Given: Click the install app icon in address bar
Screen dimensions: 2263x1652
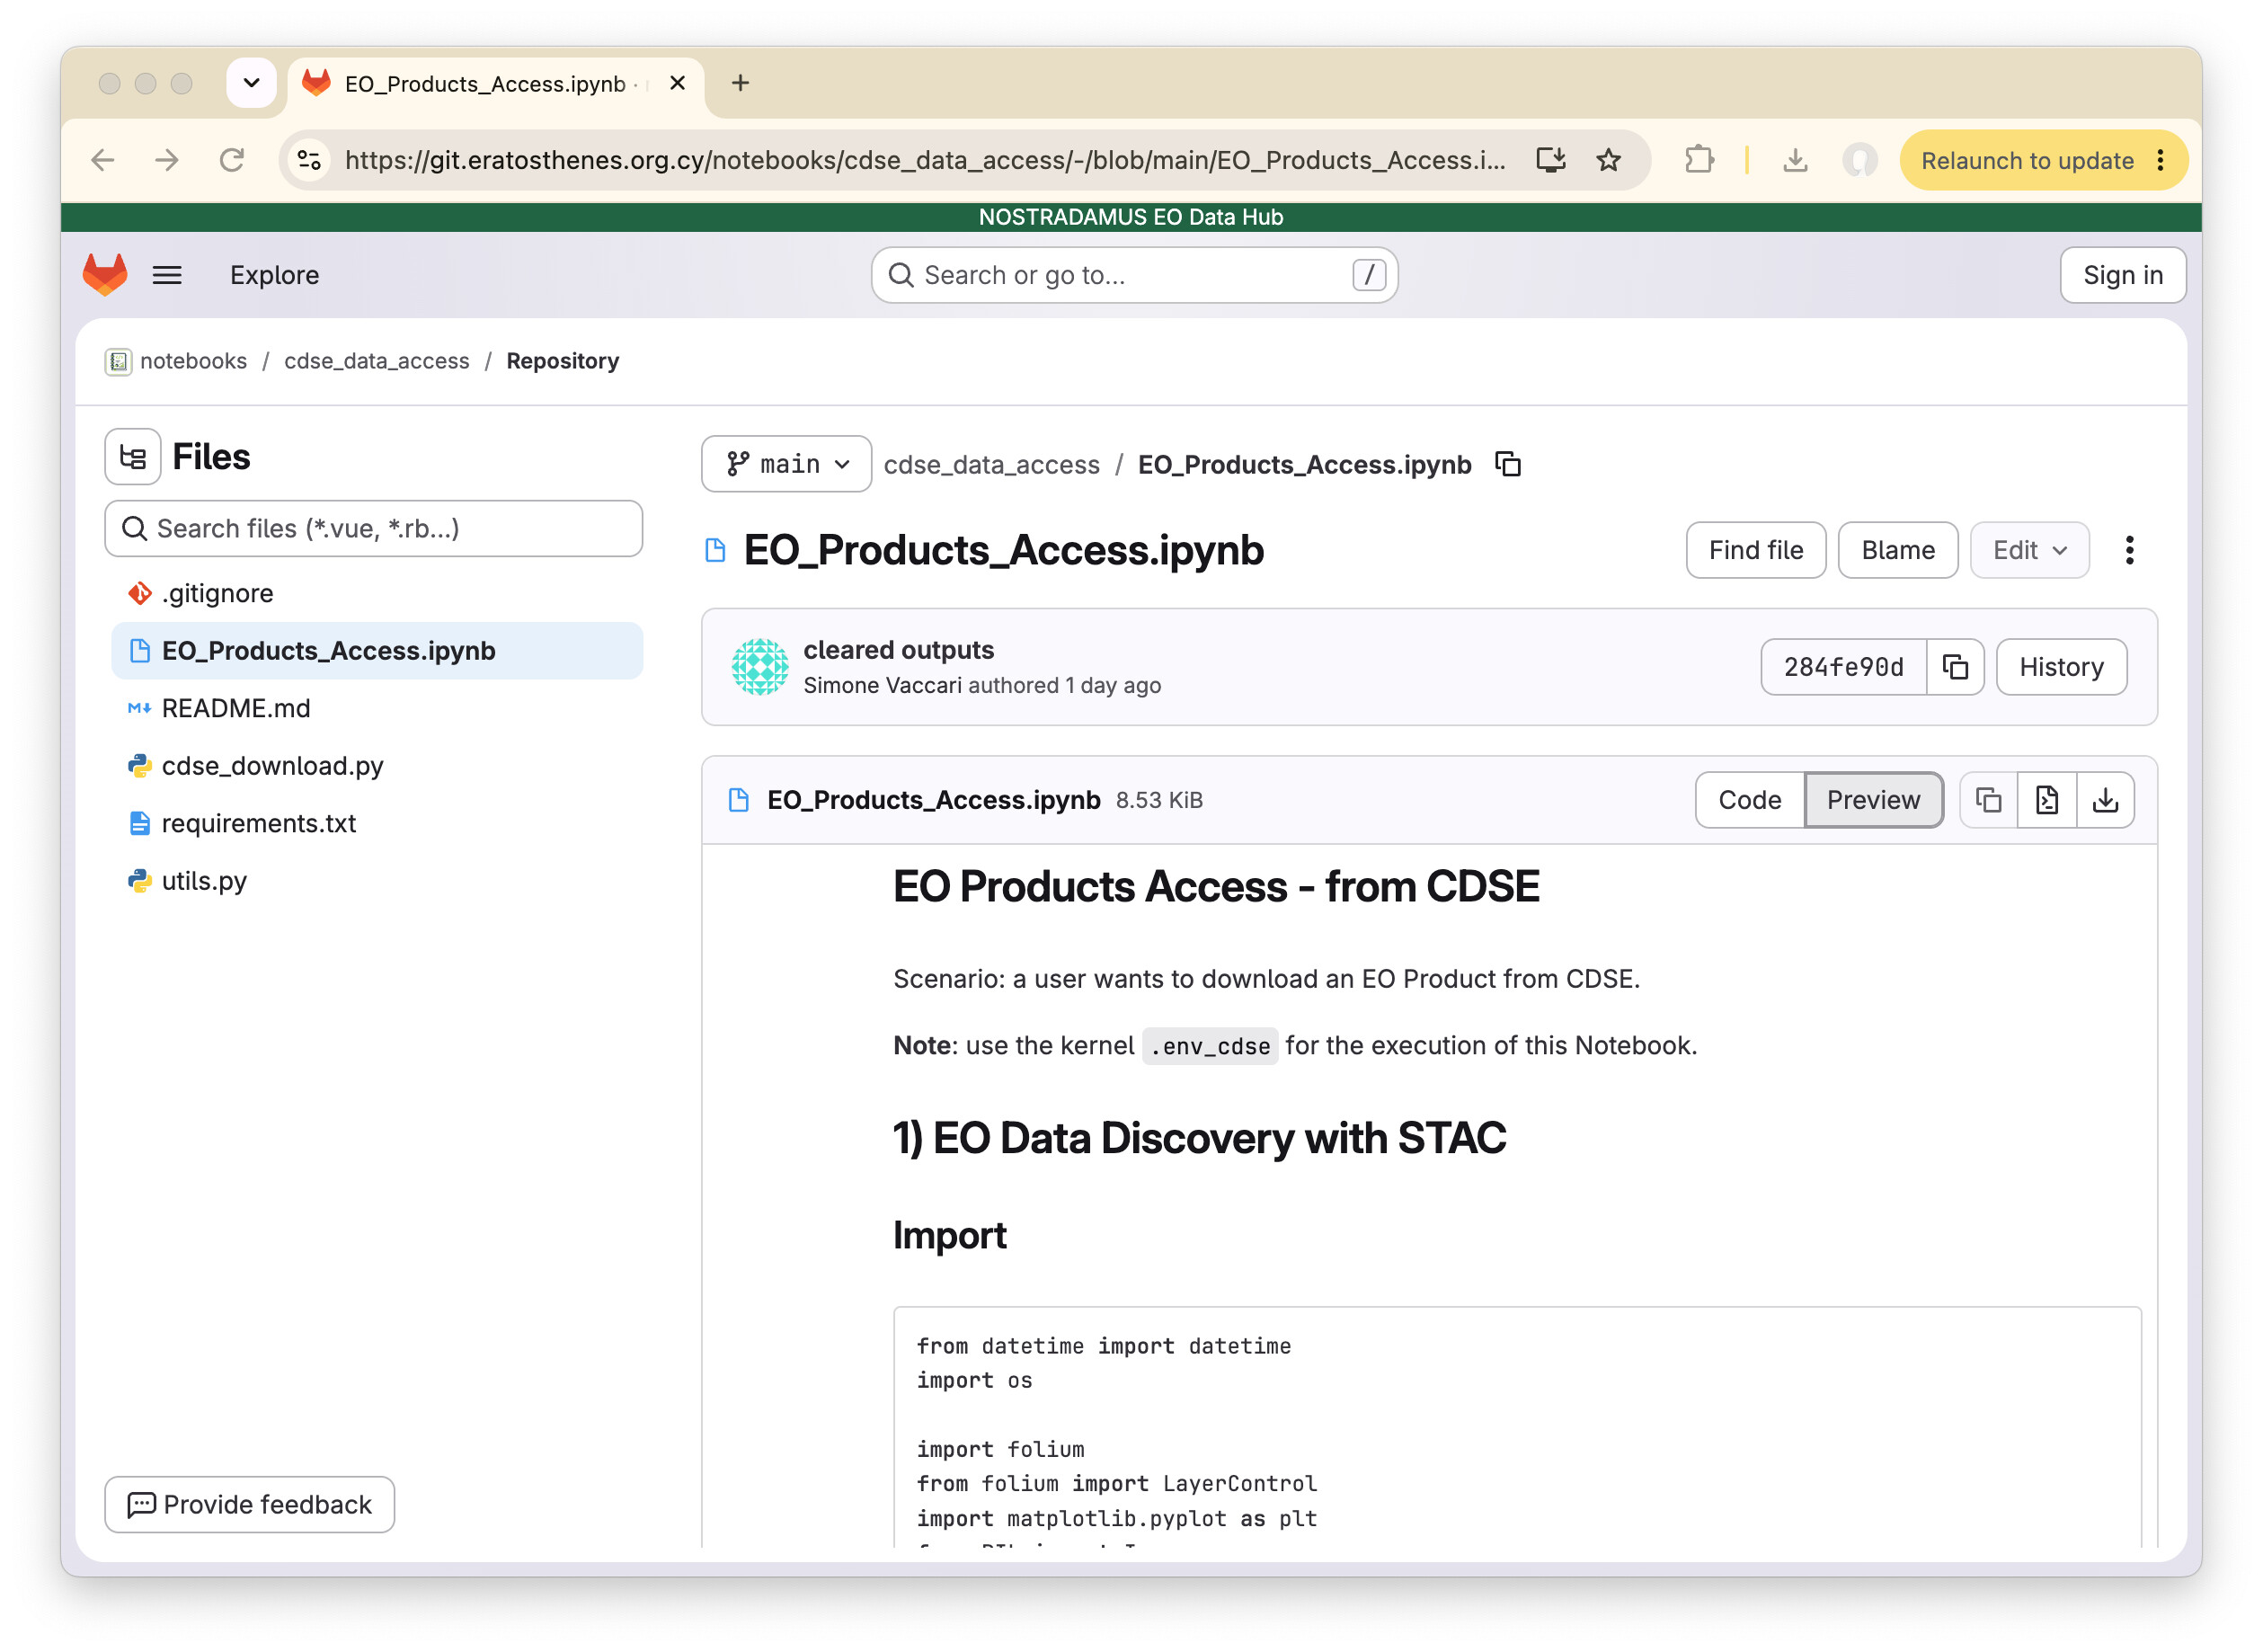Looking at the screenshot, I should 1551,160.
